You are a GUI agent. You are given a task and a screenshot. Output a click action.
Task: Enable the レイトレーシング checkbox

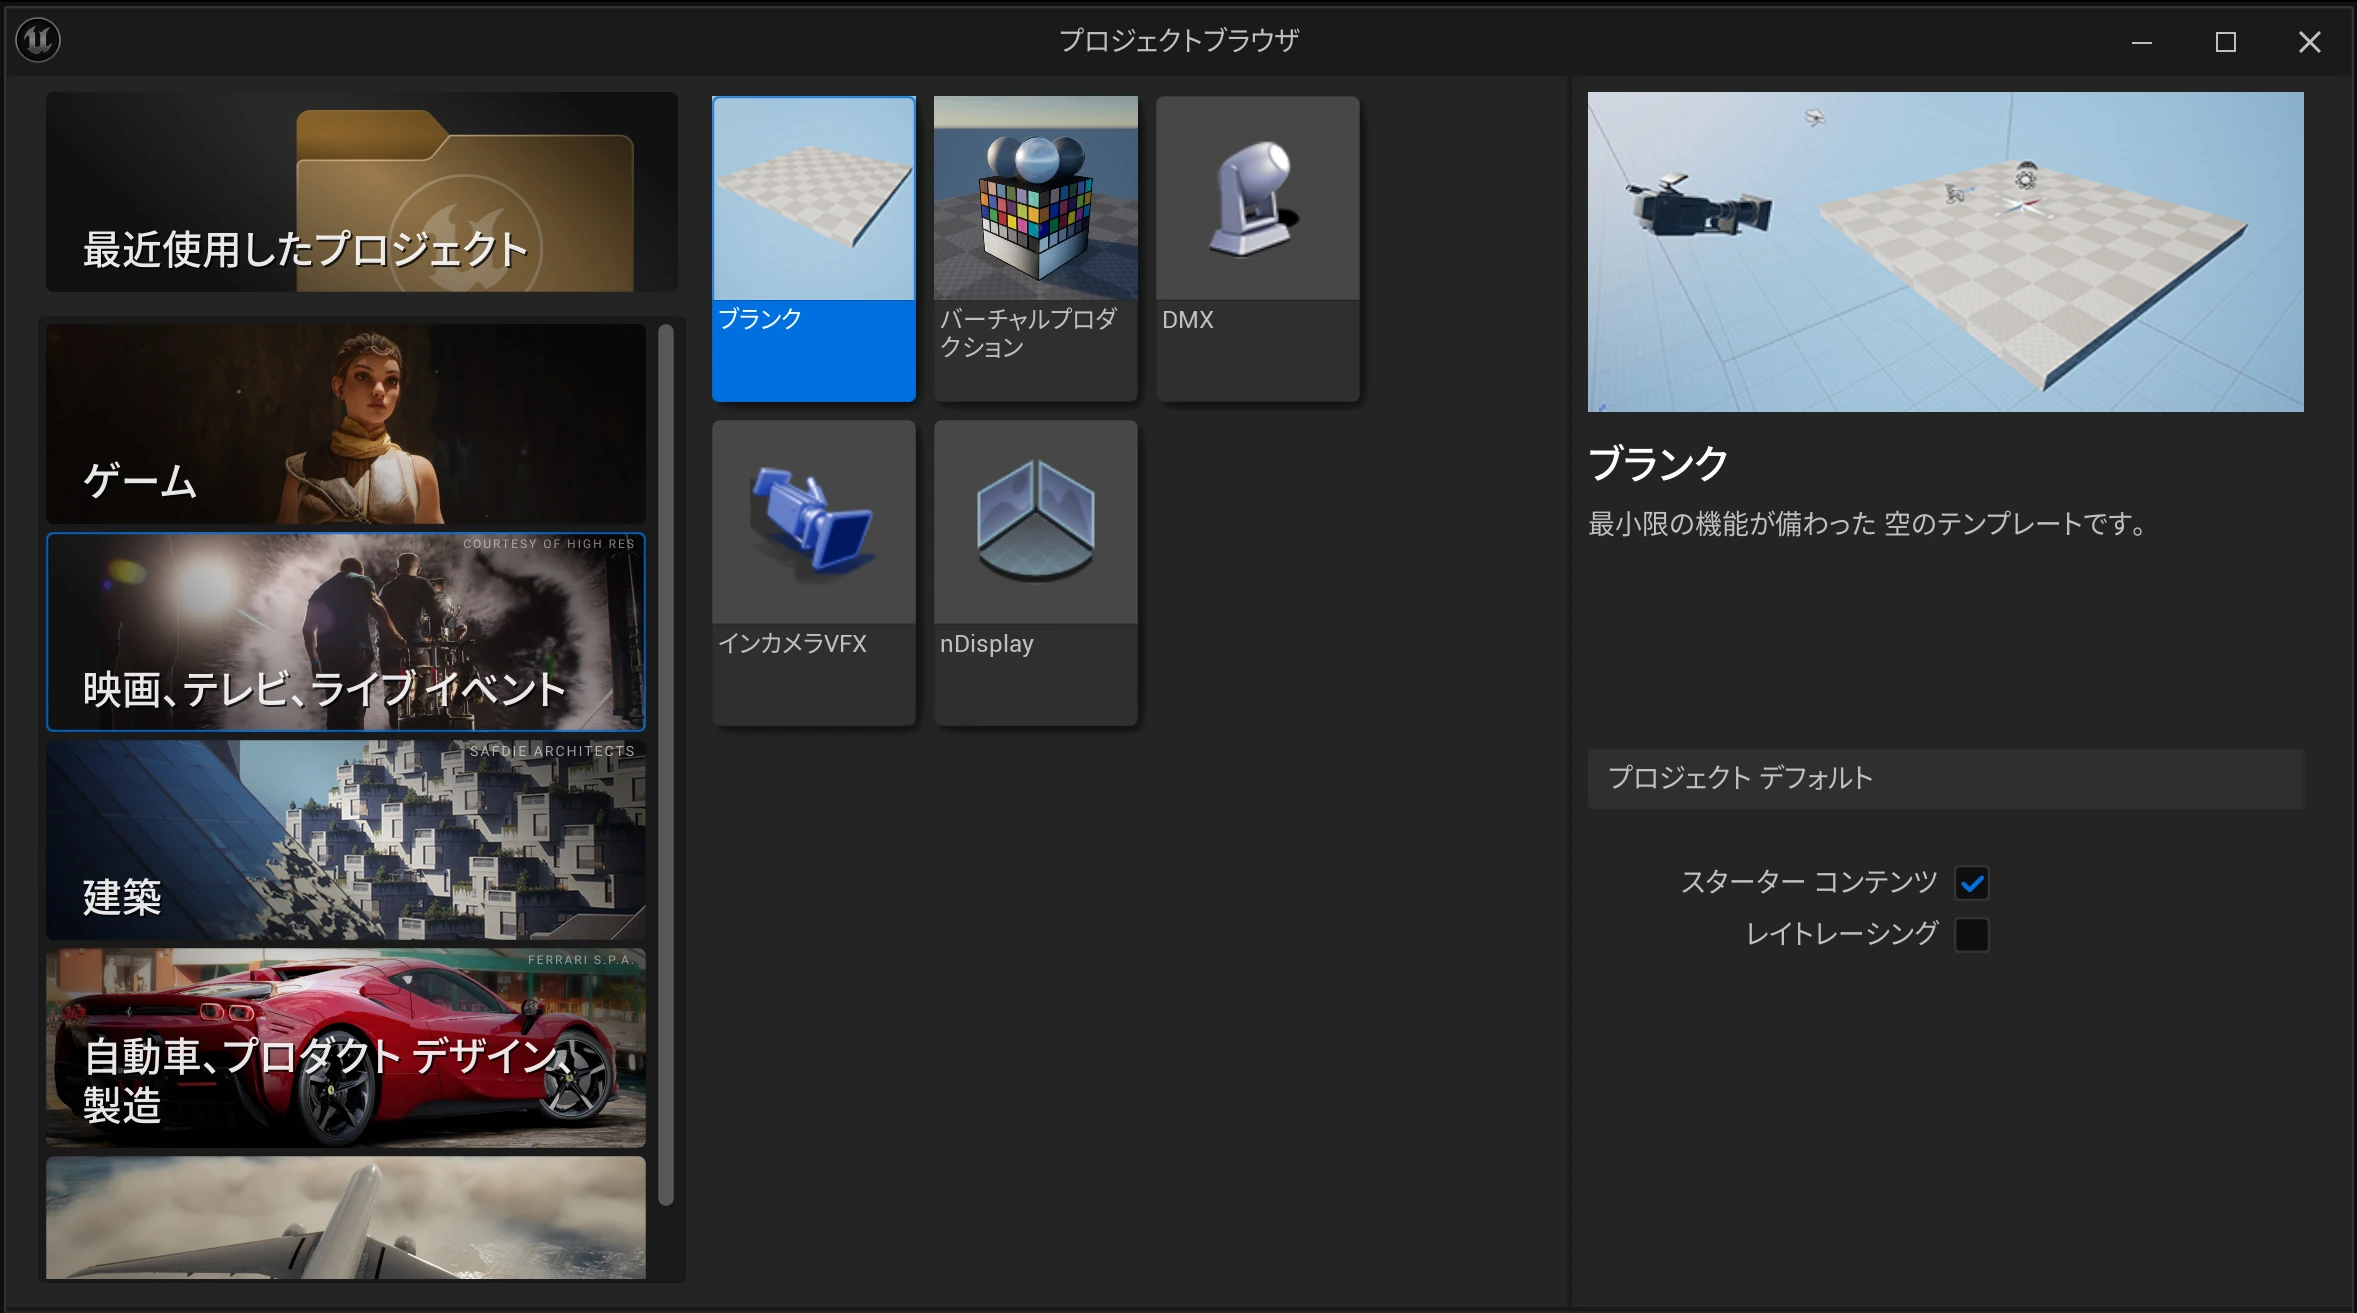(1971, 935)
